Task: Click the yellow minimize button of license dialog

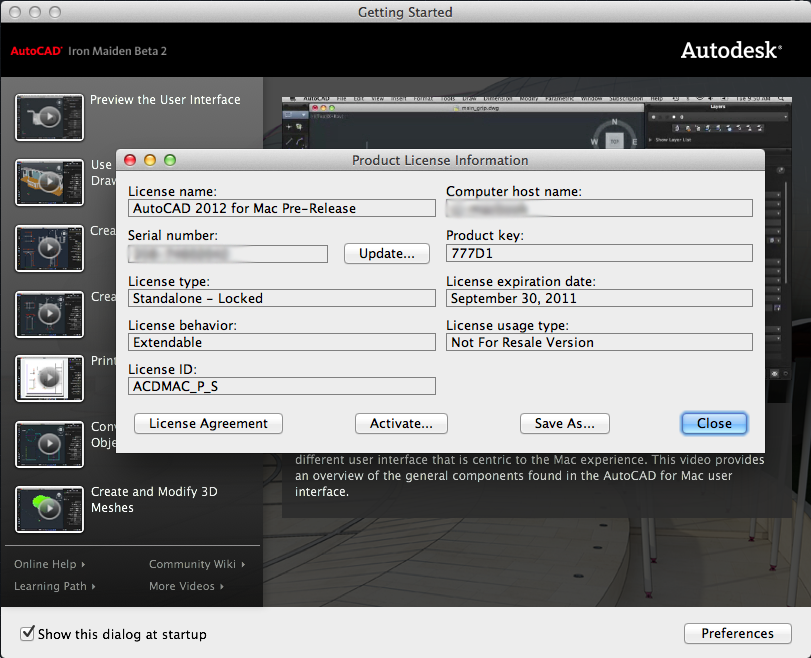Action: point(150,160)
